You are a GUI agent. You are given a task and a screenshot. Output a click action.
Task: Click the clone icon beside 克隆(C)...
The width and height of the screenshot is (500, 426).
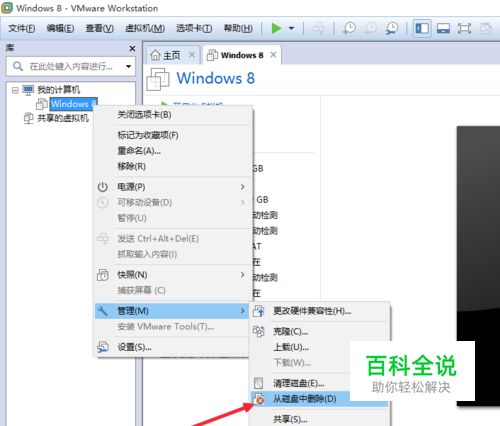click(259, 332)
